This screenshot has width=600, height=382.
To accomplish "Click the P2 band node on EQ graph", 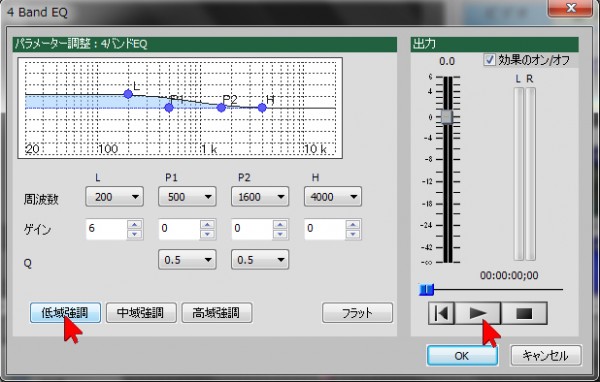I will [221, 108].
